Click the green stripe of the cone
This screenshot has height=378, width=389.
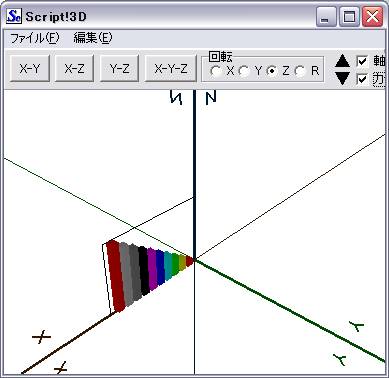(x=175, y=265)
